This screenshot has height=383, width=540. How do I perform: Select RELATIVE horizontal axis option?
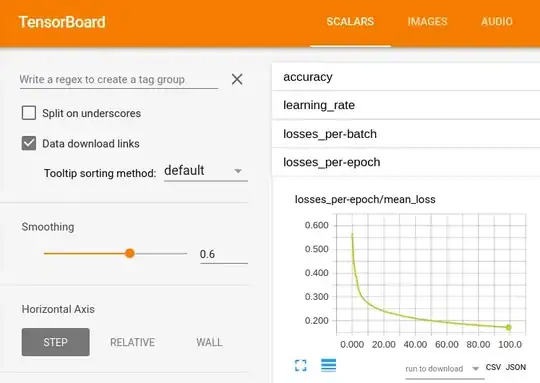point(133,342)
